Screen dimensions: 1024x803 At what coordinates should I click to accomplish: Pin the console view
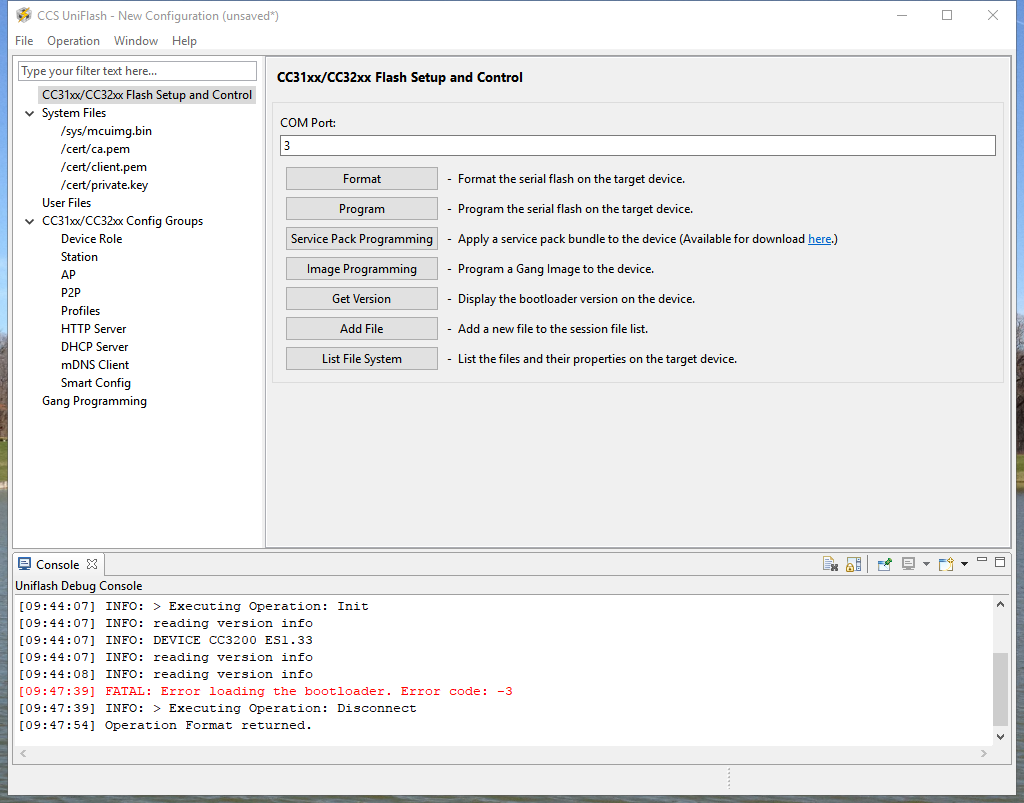[x=885, y=564]
